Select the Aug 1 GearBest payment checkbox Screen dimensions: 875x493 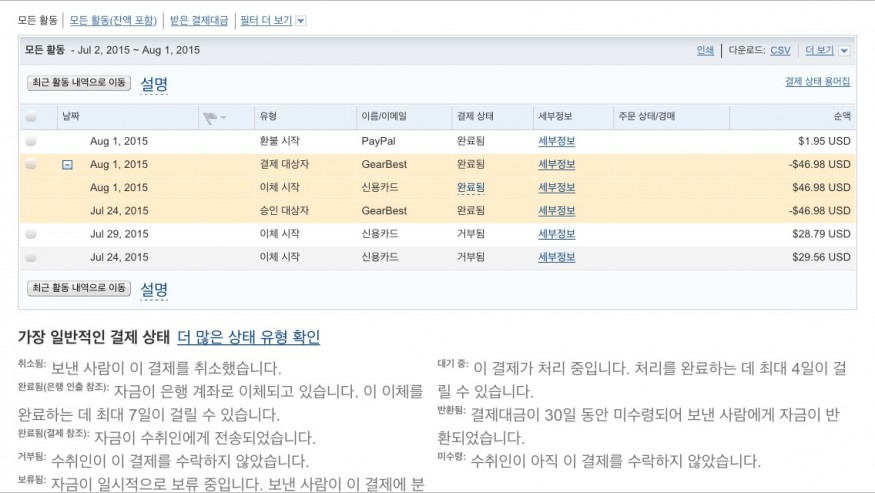31,165
